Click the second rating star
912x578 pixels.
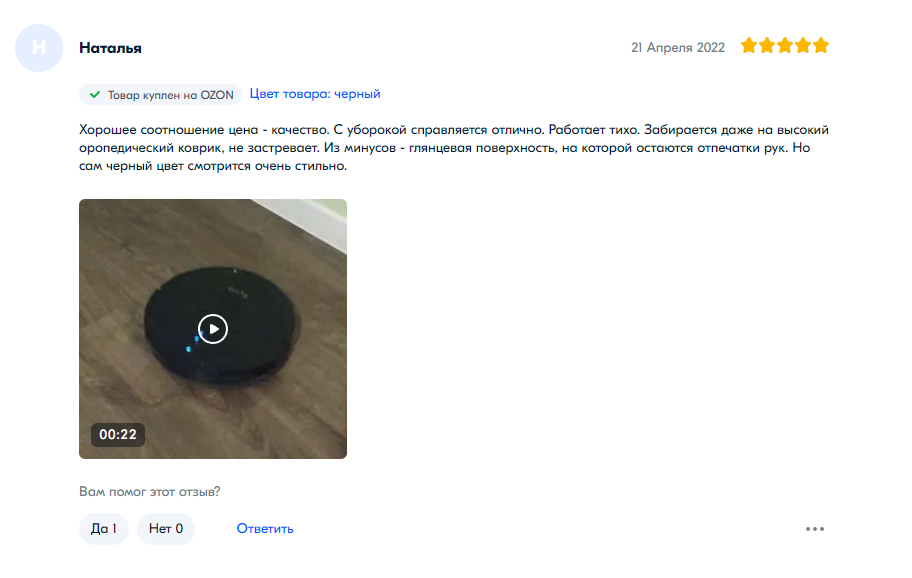point(767,45)
